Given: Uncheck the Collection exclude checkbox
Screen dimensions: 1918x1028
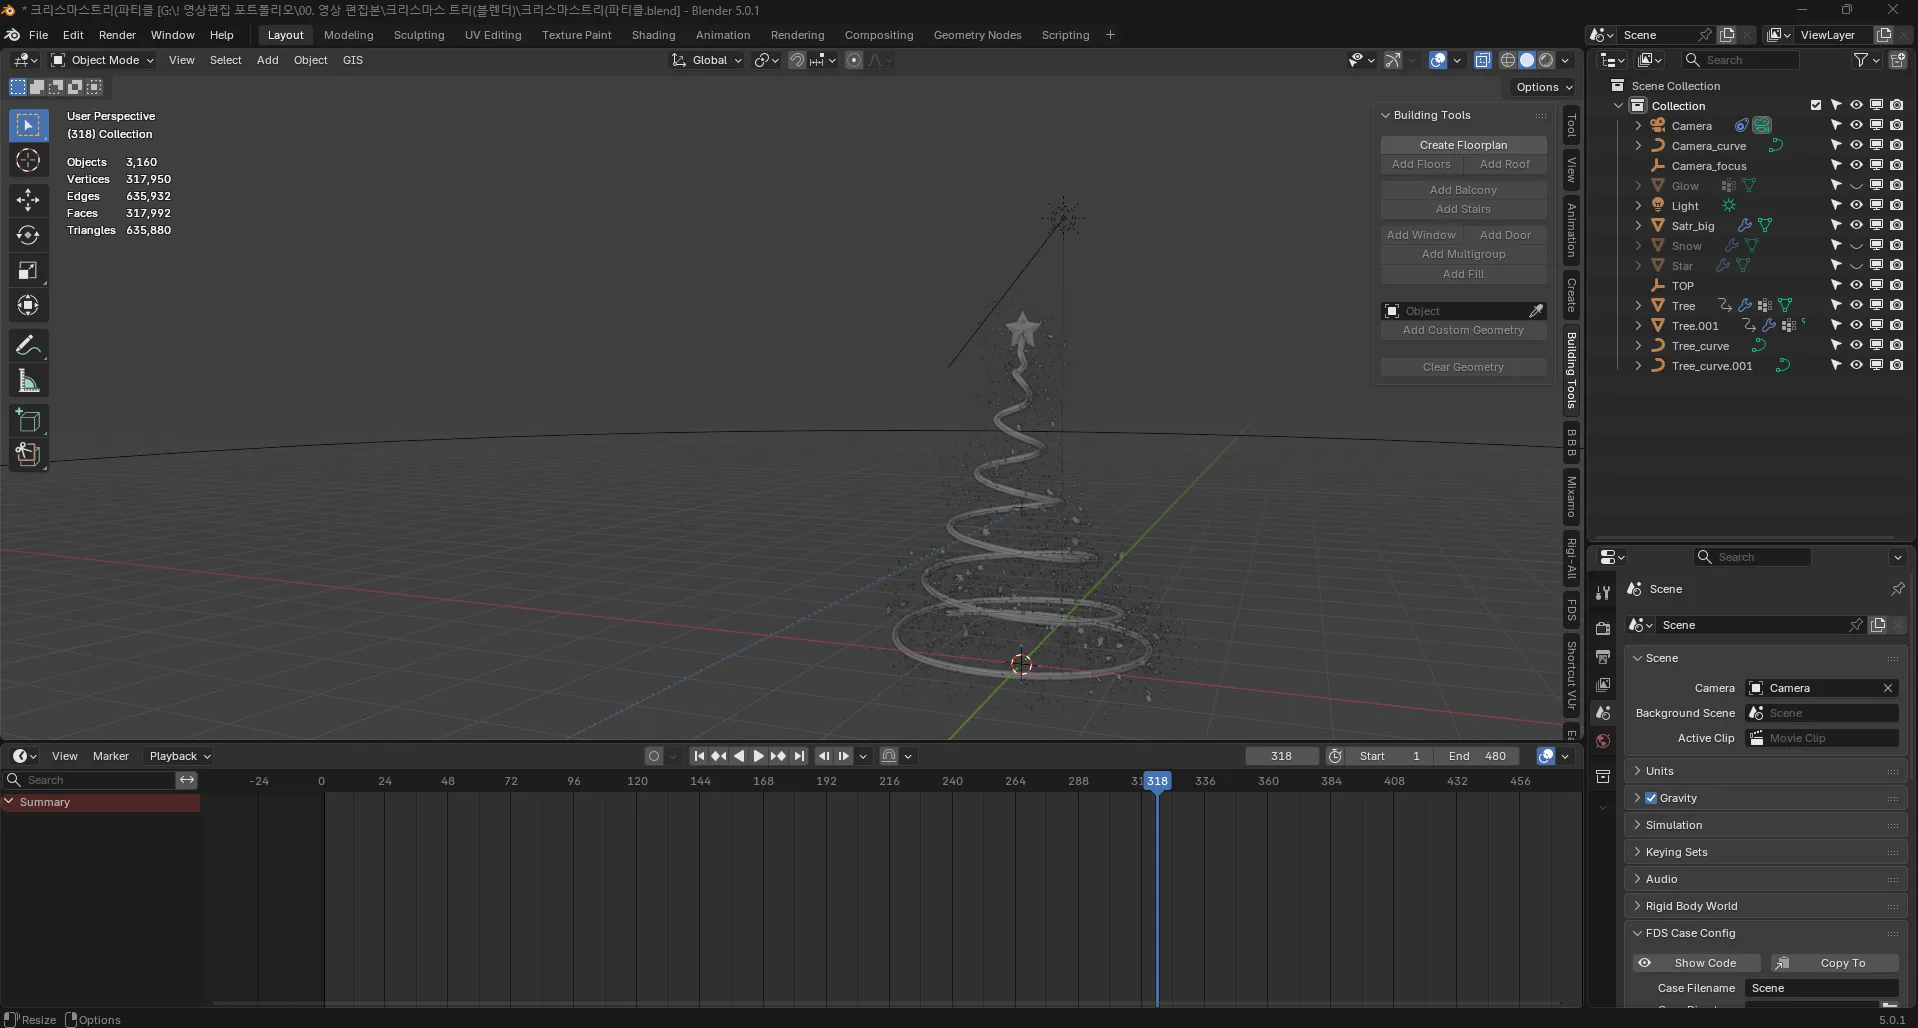Looking at the screenshot, I should point(1816,105).
